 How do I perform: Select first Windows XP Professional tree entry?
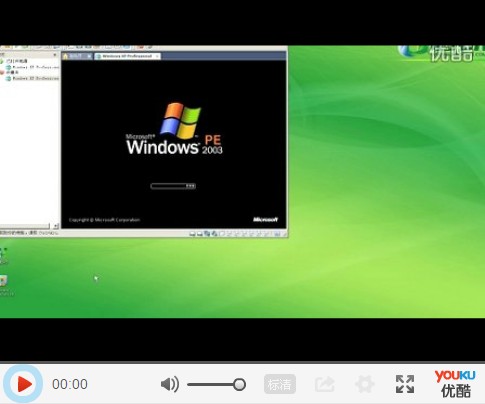(x=32, y=67)
